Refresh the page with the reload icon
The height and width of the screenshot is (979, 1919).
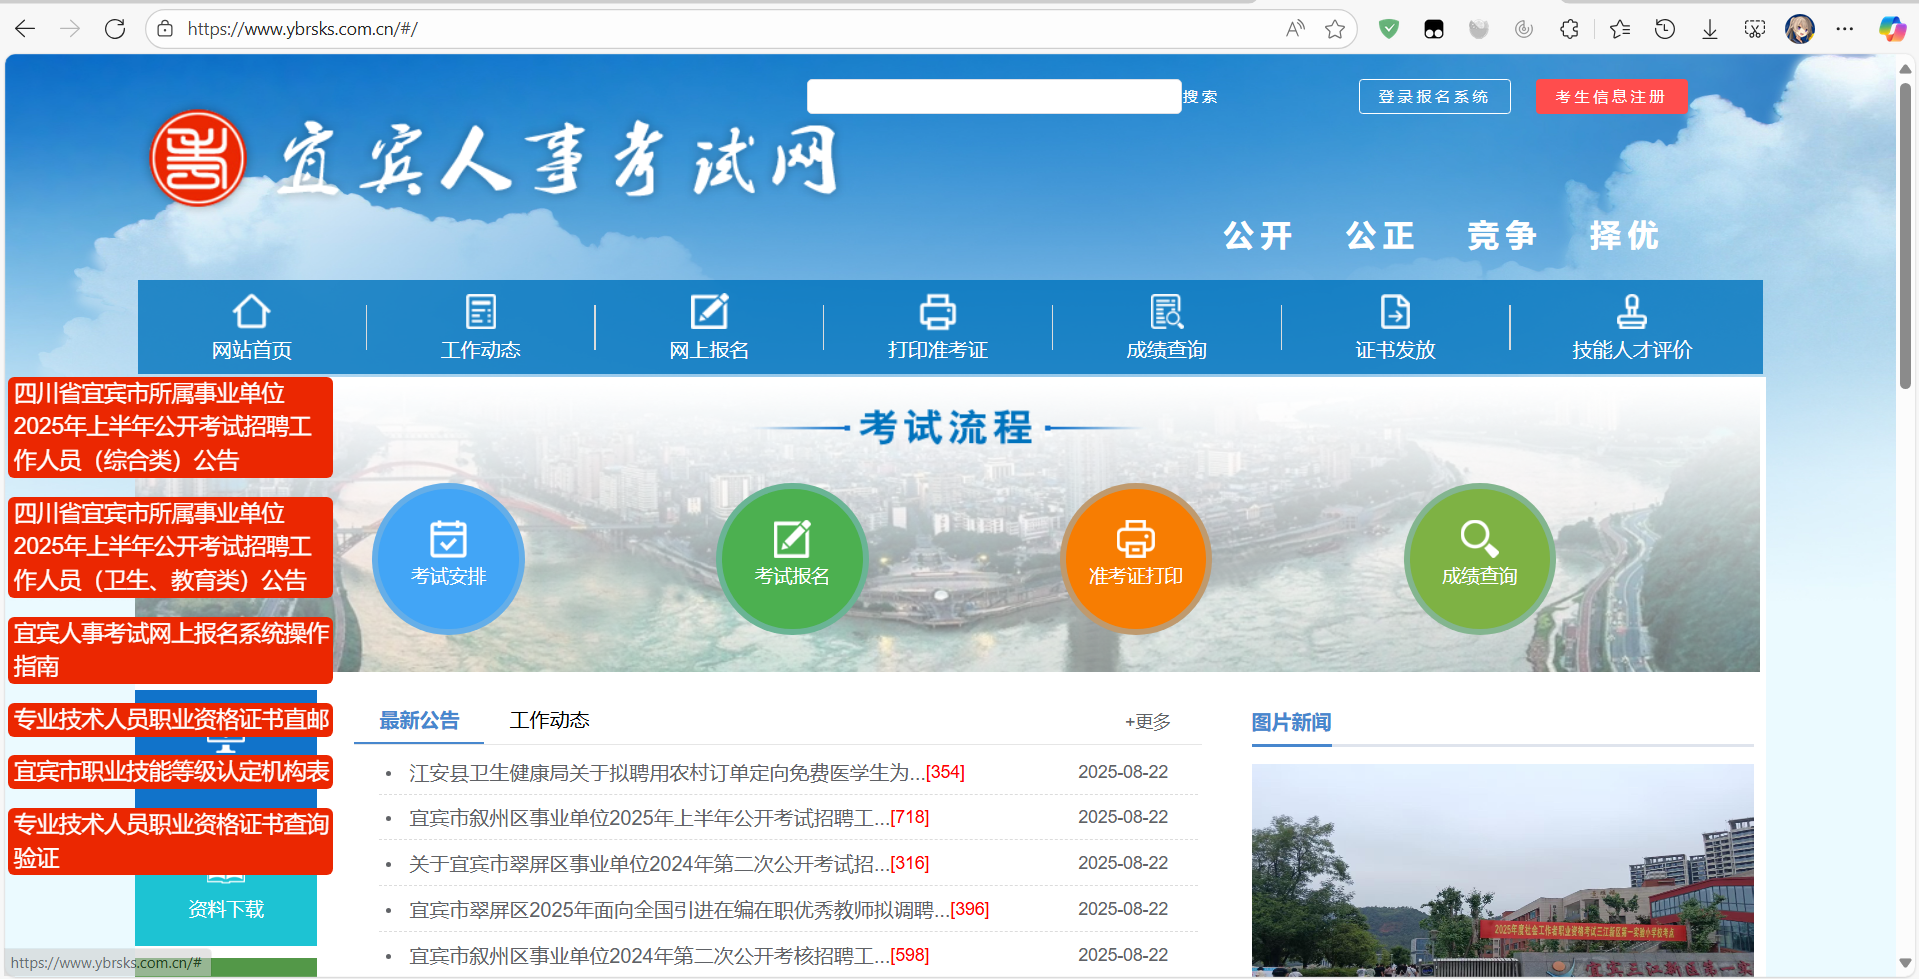point(114,29)
